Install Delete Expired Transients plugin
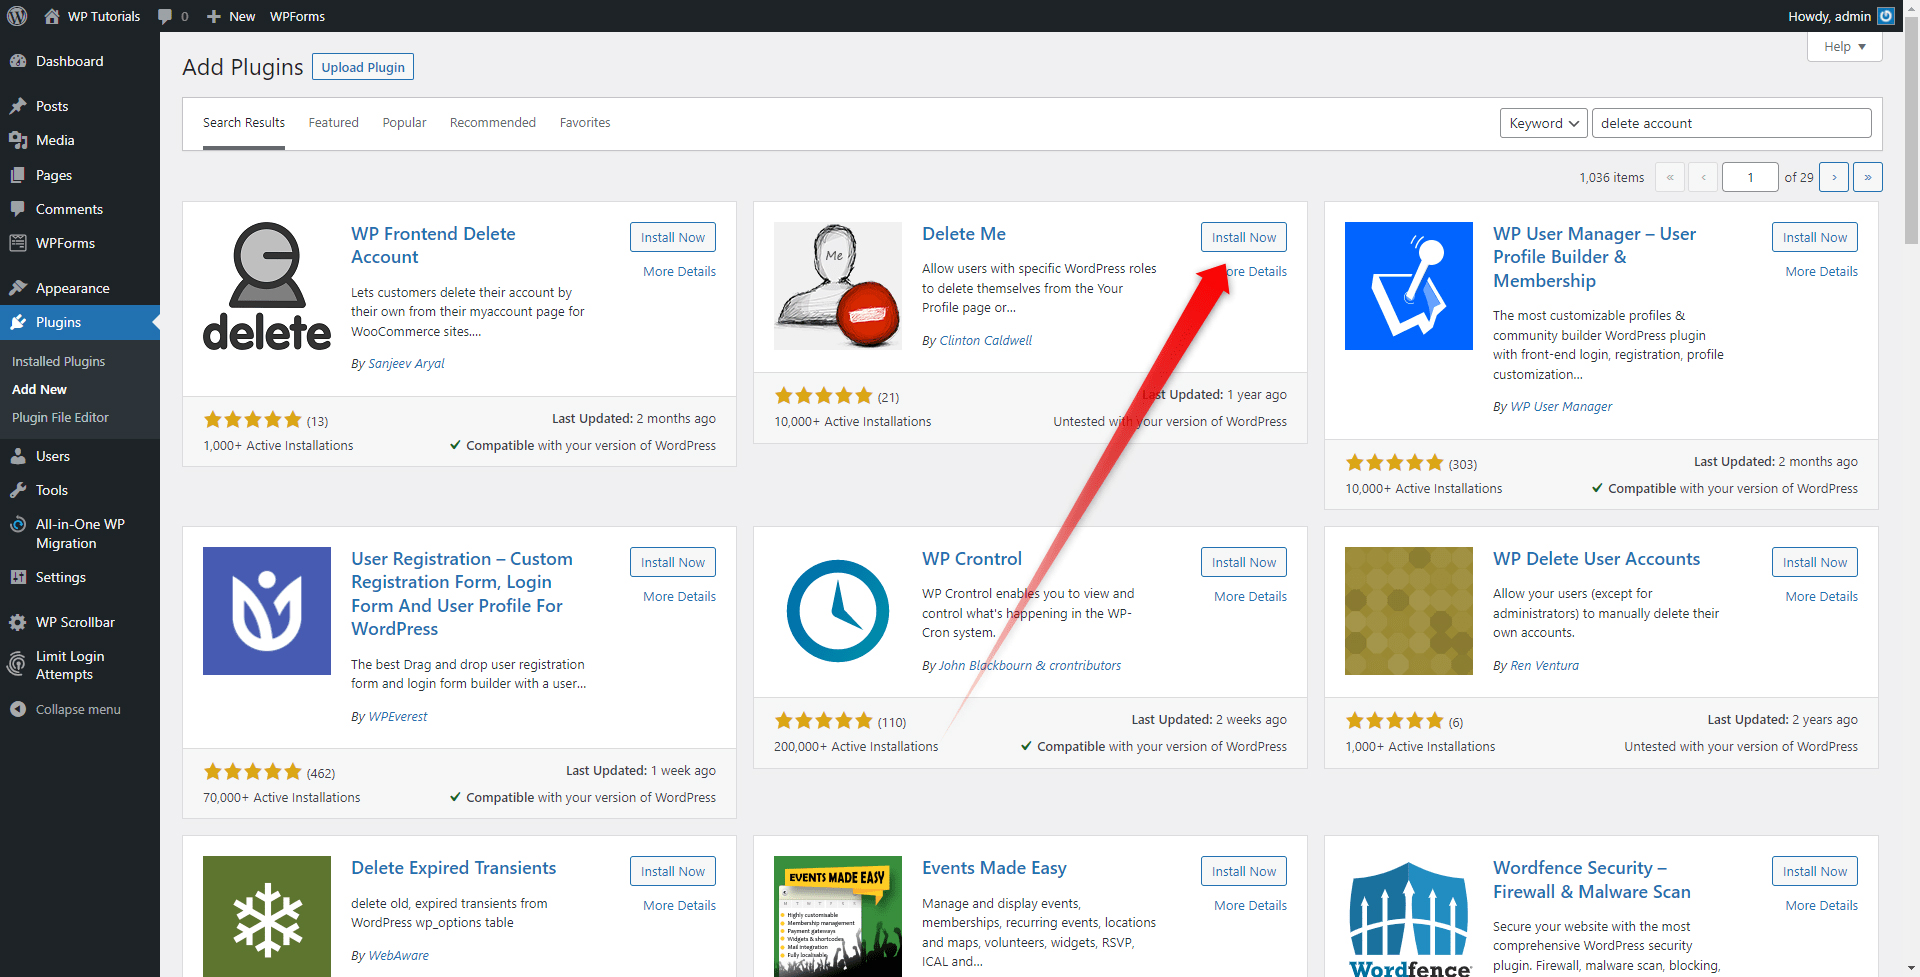This screenshot has width=1920, height=977. pos(673,871)
